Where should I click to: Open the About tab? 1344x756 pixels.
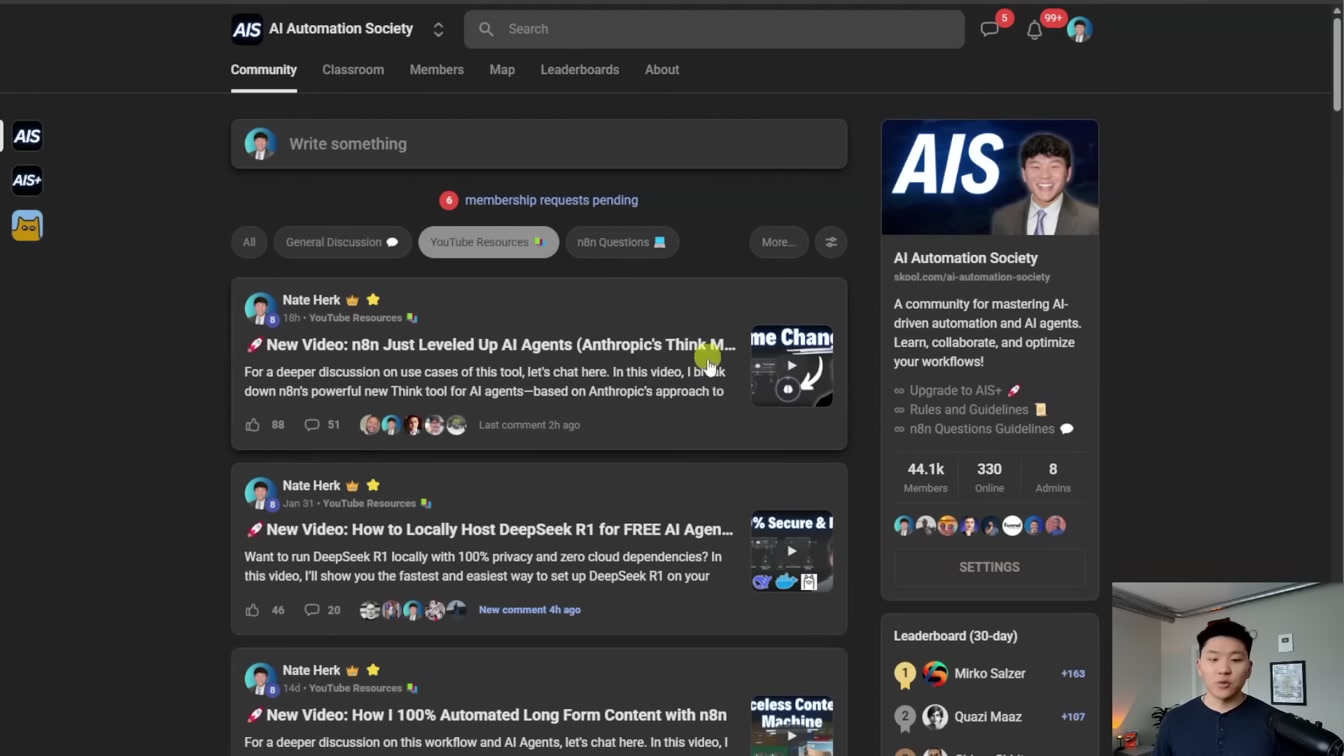pos(662,70)
